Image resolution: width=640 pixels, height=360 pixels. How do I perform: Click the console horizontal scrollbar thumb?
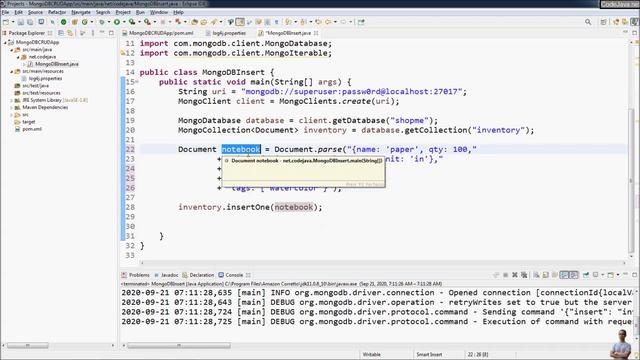(179, 346)
